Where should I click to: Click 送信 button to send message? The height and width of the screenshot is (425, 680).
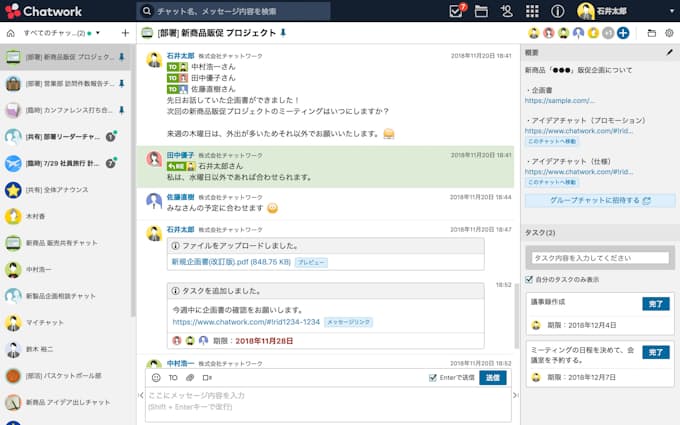492,378
